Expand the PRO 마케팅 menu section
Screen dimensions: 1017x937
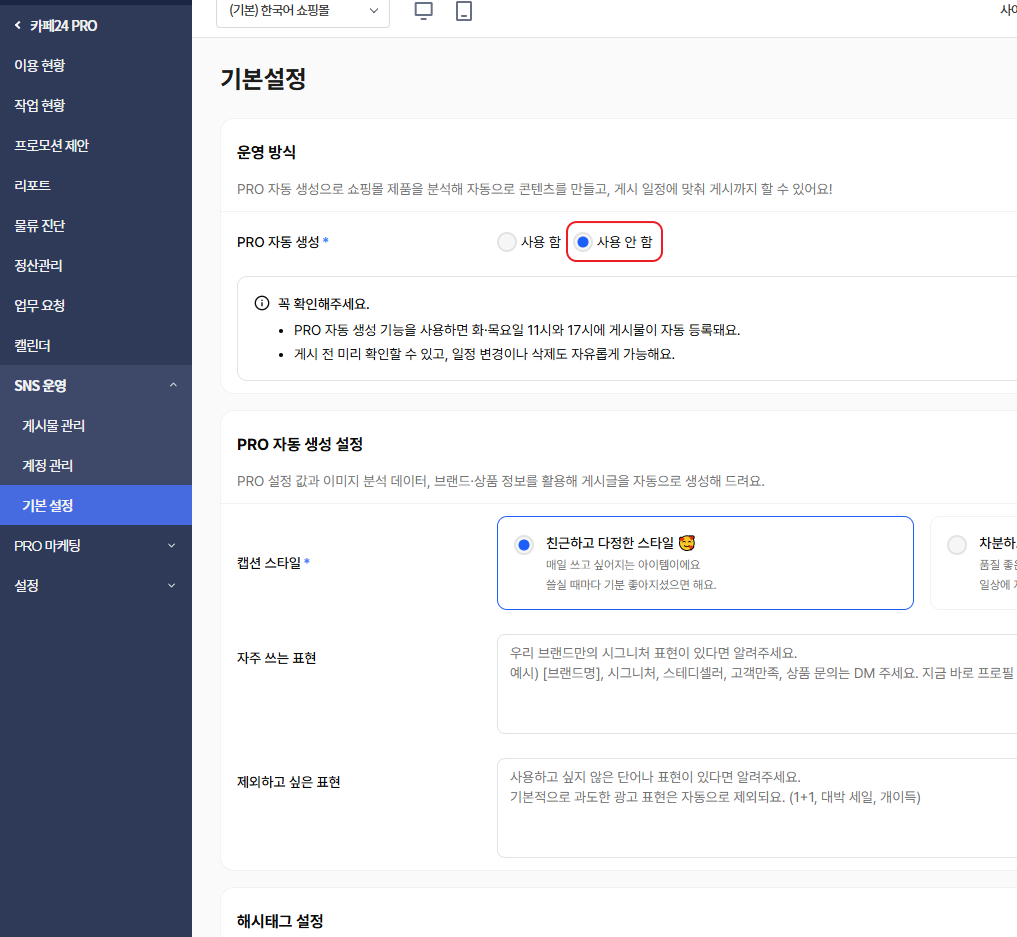point(172,545)
